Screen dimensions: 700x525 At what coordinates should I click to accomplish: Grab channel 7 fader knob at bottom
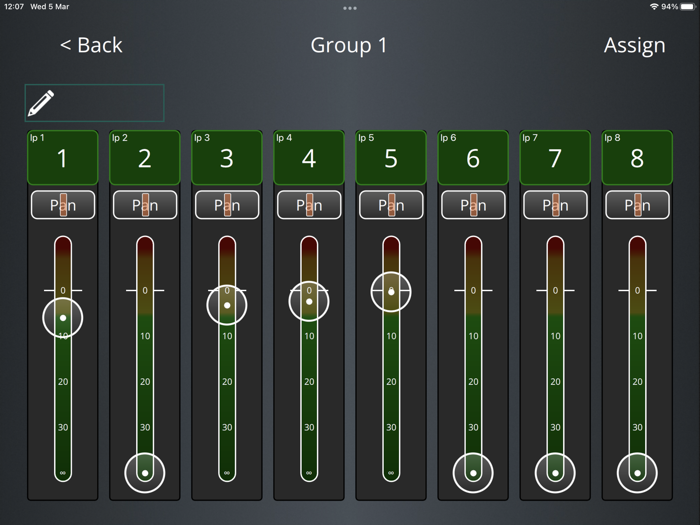(555, 473)
